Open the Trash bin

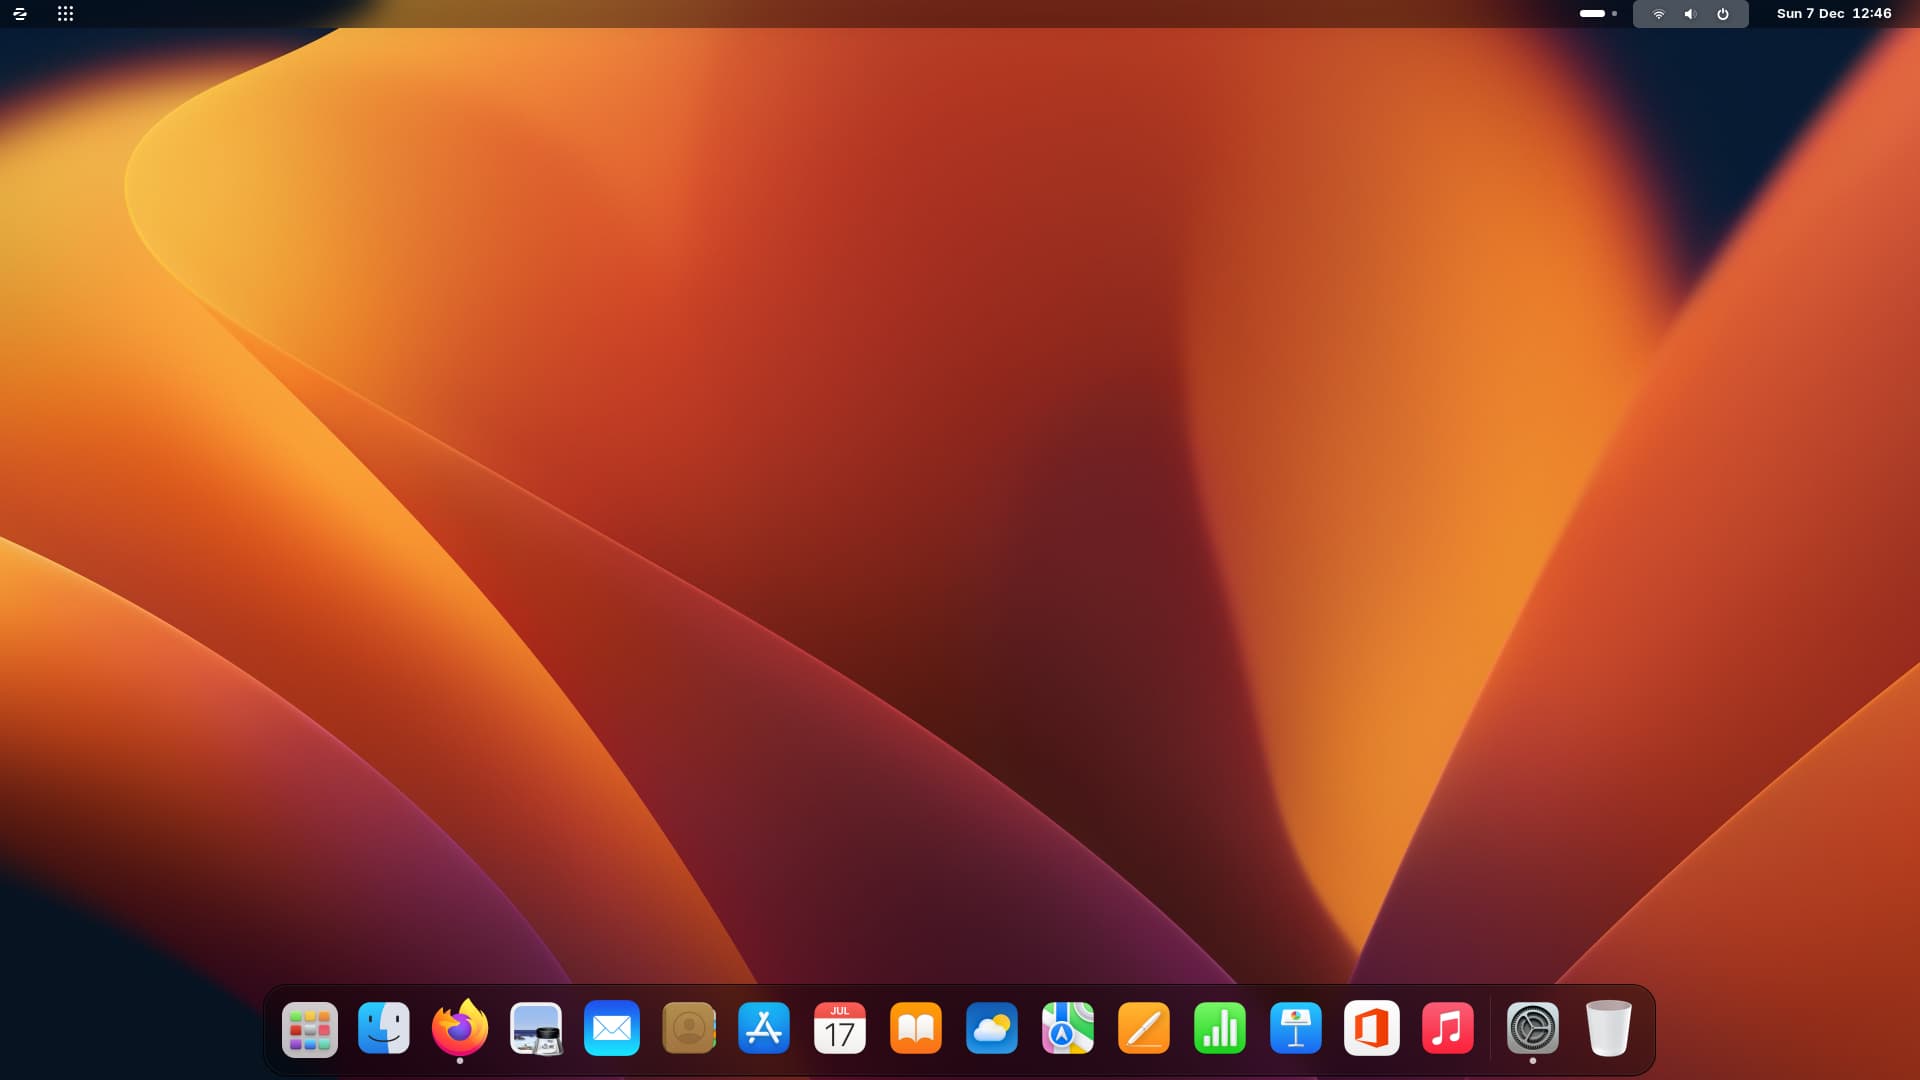pyautogui.click(x=1609, y=1029)
